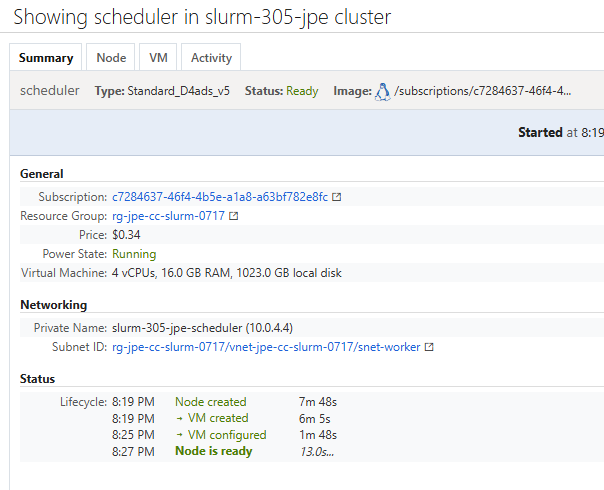Click the arrow before VM configured
Screen dimensions: 604x490
(179, 436)
